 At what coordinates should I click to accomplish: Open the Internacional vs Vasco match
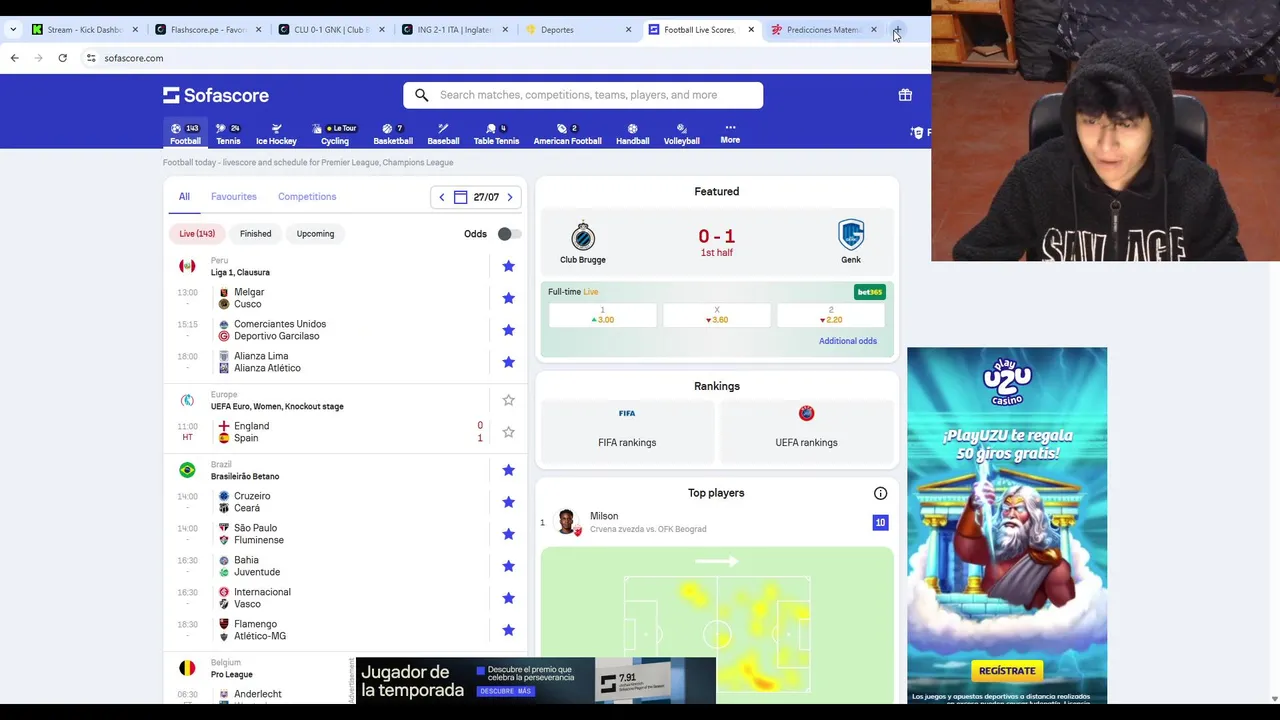point(345,598)
